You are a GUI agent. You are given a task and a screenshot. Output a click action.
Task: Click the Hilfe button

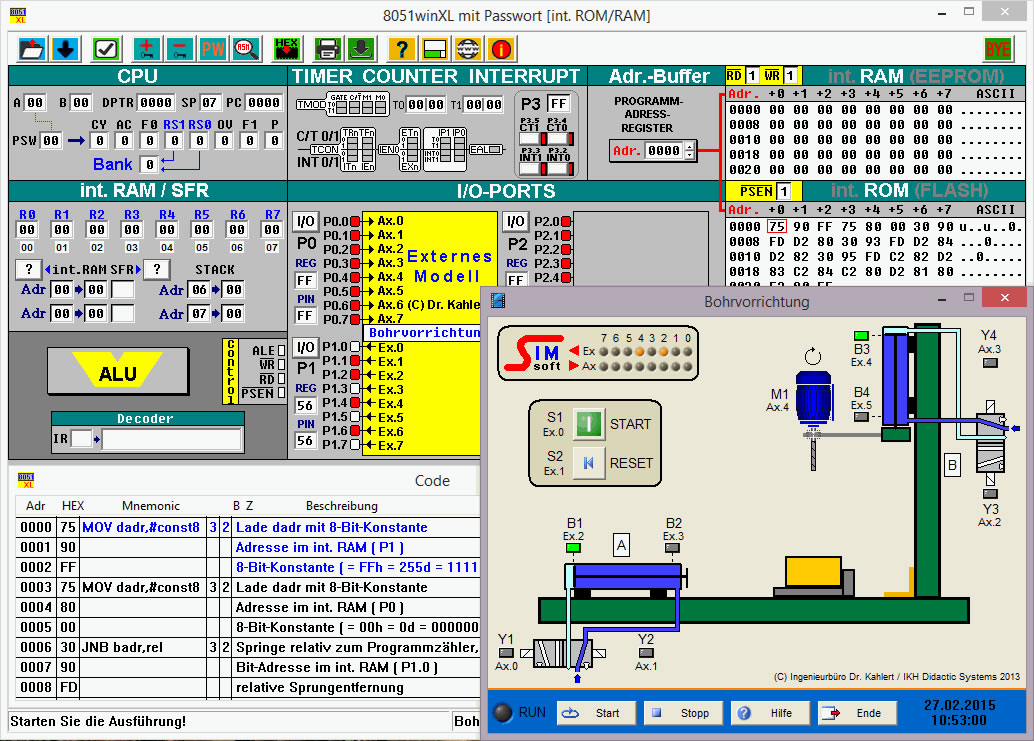pos(771,713)
